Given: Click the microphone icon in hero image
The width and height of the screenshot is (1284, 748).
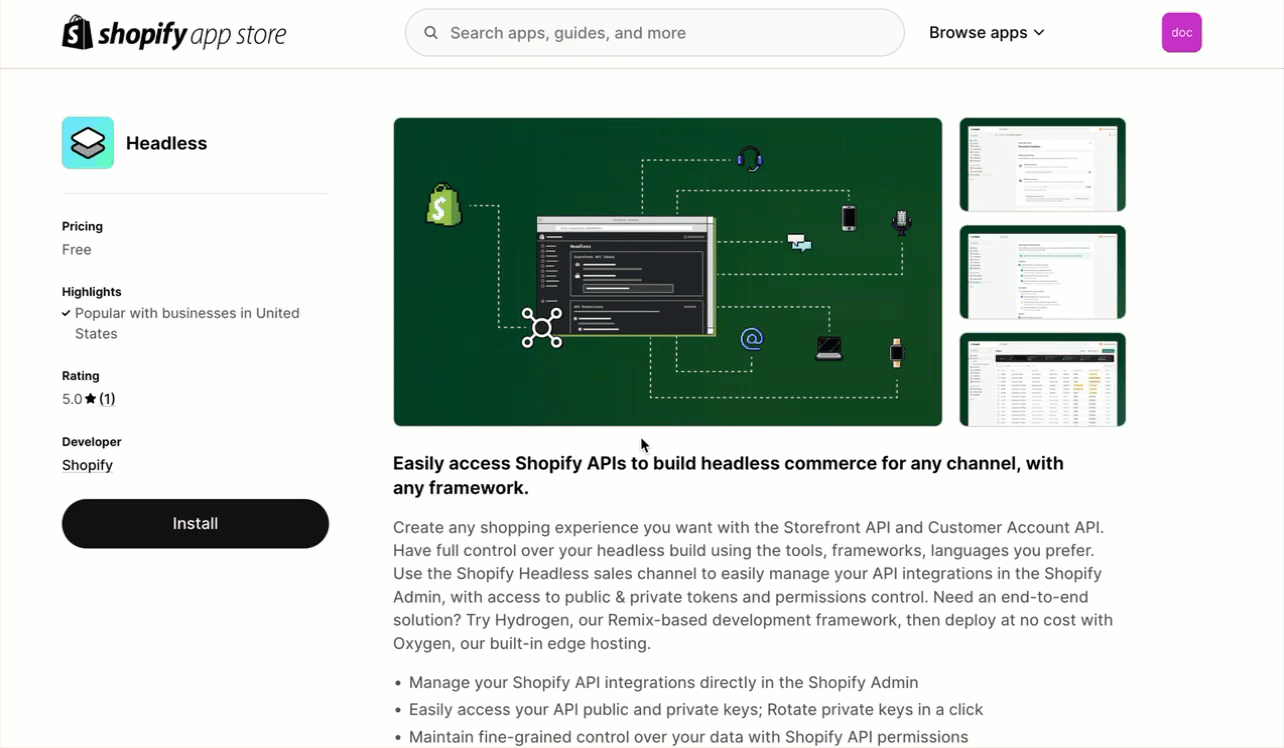Looking at the screenshot, I should pos(901,222).
